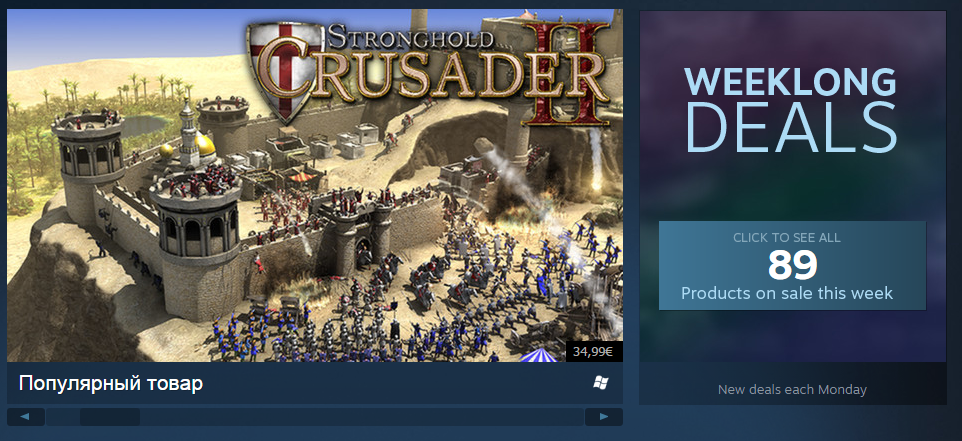Click the number 89 in the deals button

pyautogui.click(x=792, y=265)
